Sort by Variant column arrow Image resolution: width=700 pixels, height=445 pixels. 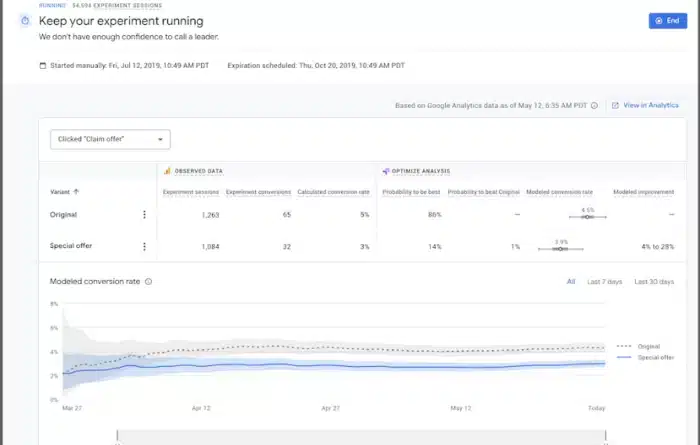77,191
